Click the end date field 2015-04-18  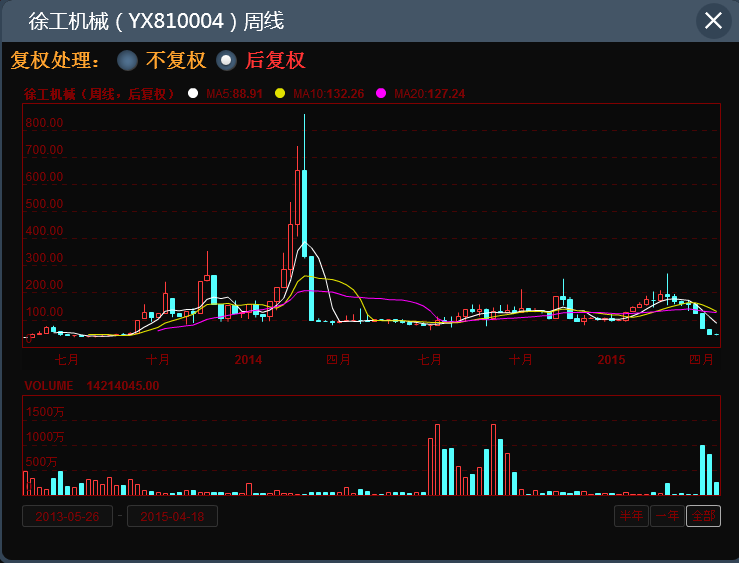(172, 516)
